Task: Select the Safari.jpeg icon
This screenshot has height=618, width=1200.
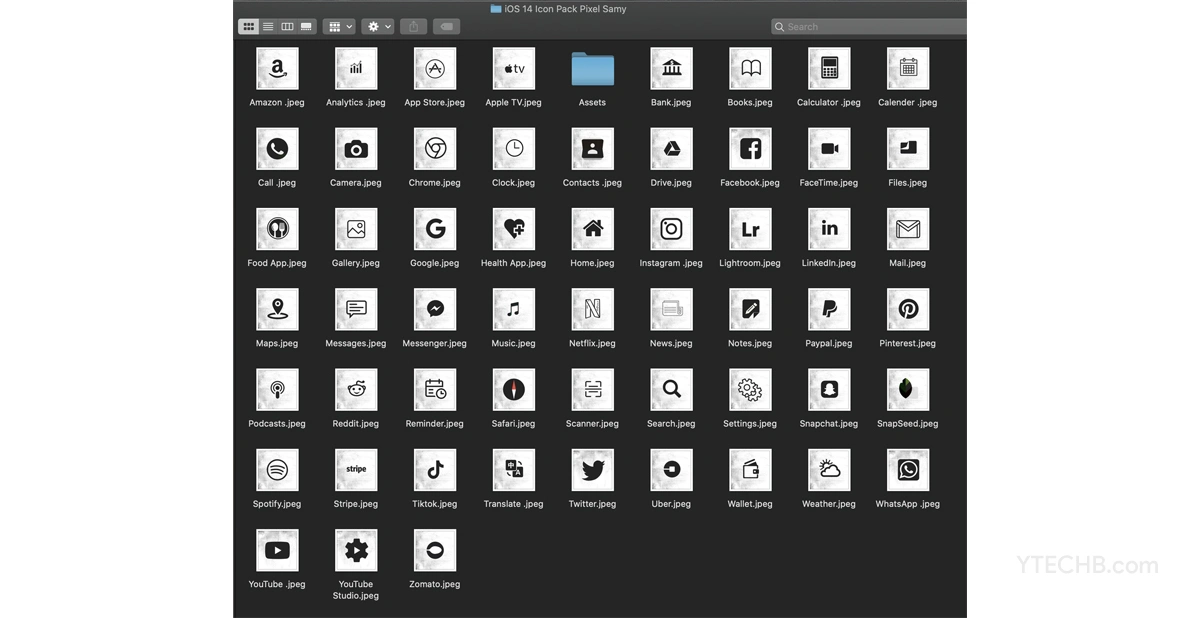Action: tap(514, 390)
